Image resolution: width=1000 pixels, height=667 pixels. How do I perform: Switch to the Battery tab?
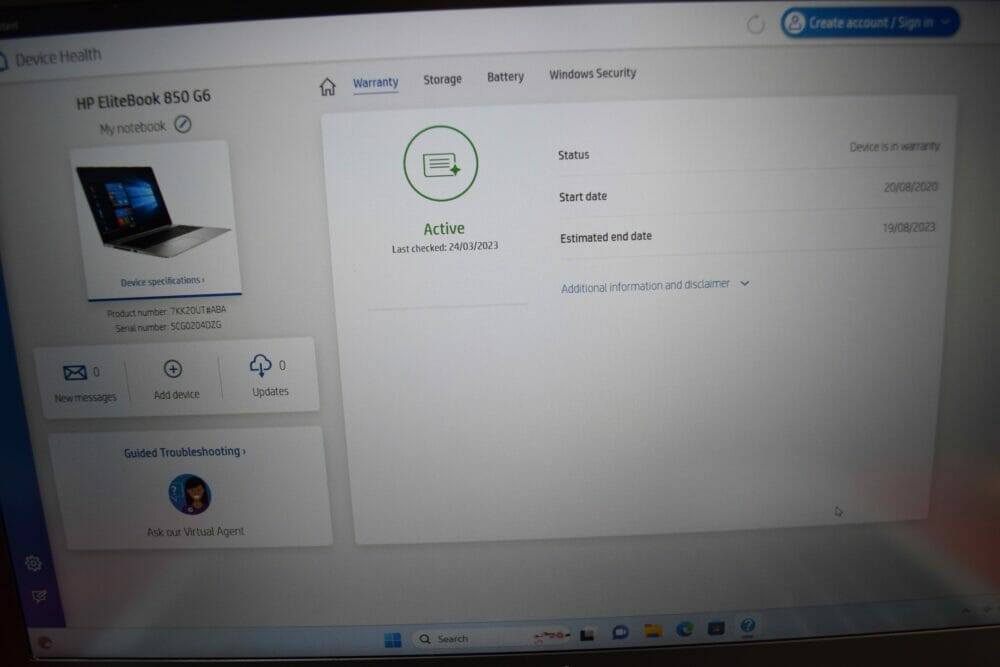click(505, 77)
